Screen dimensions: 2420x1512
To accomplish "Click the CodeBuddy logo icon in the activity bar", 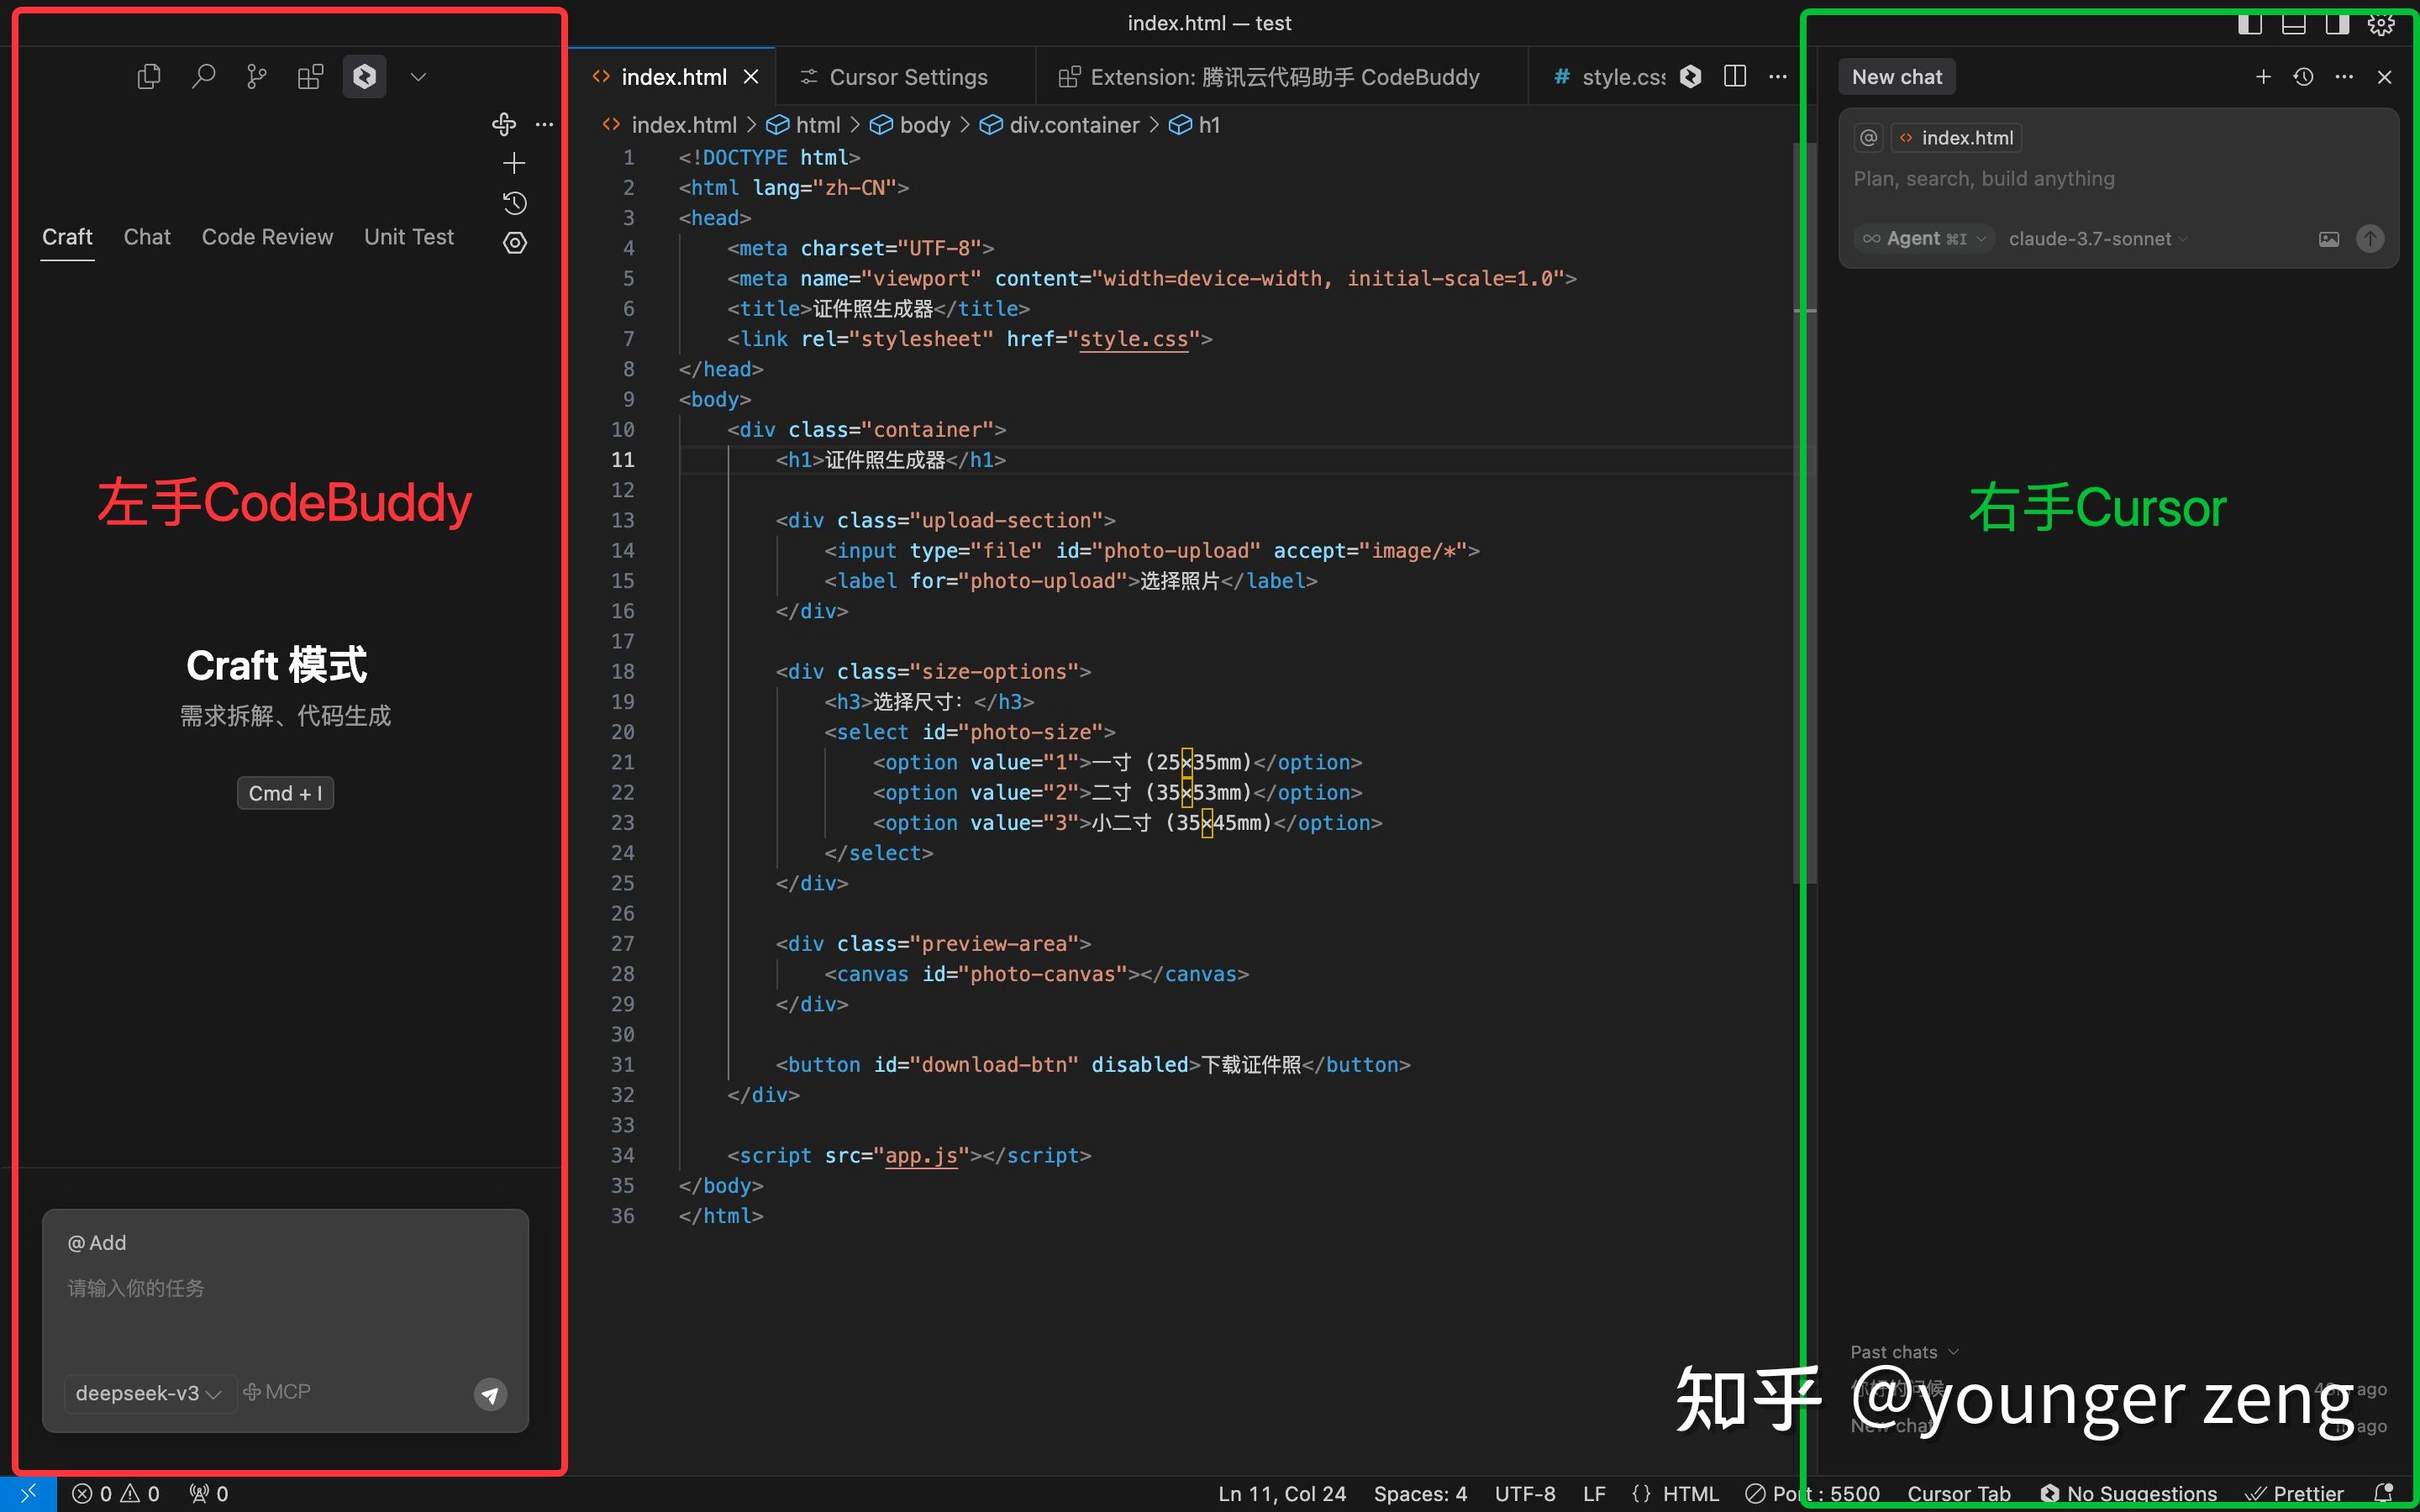I will [x=365, y=76].
